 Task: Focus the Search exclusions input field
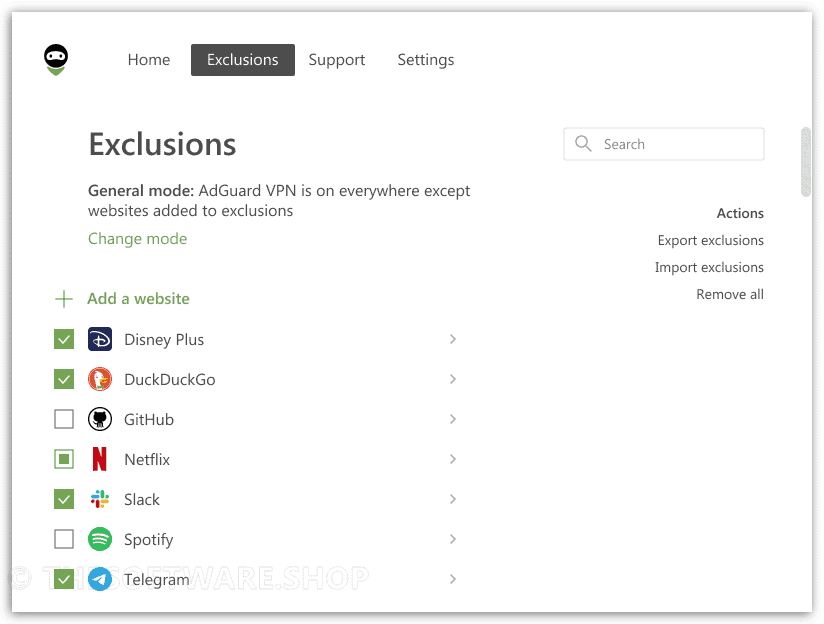(664, 144)
